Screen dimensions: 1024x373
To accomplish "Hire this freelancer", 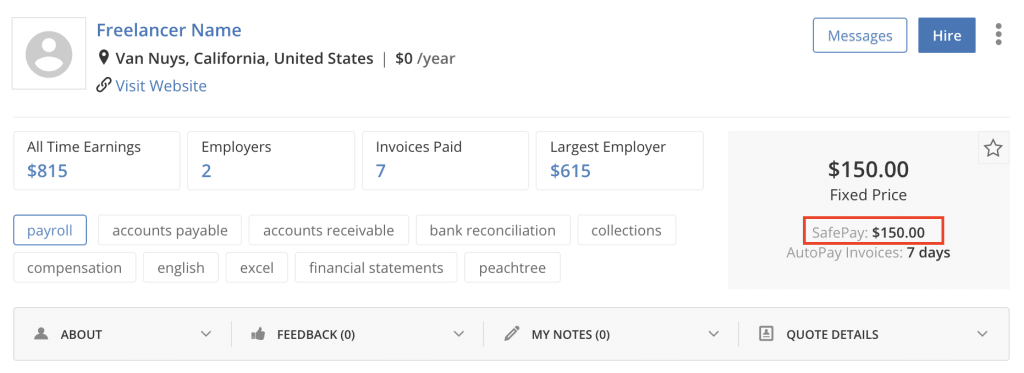I will pos(947,35).
